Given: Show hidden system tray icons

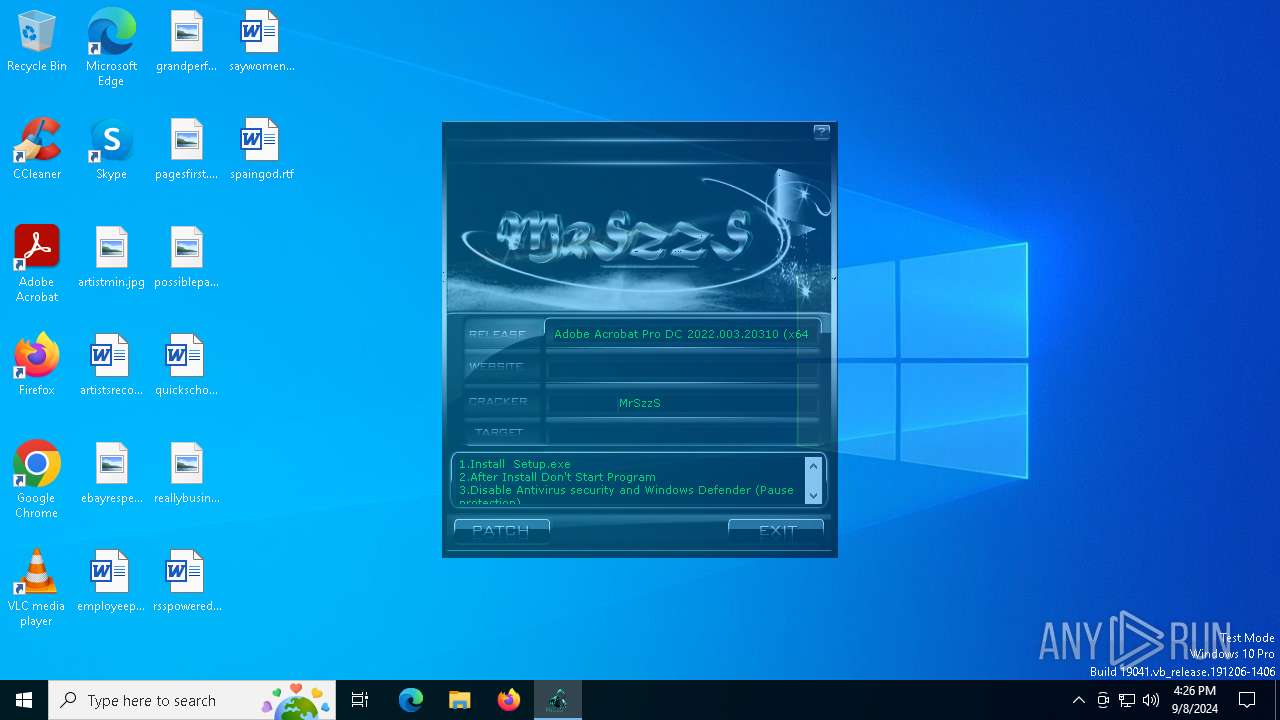Looking at the screenshot, I should [1078, 700].
